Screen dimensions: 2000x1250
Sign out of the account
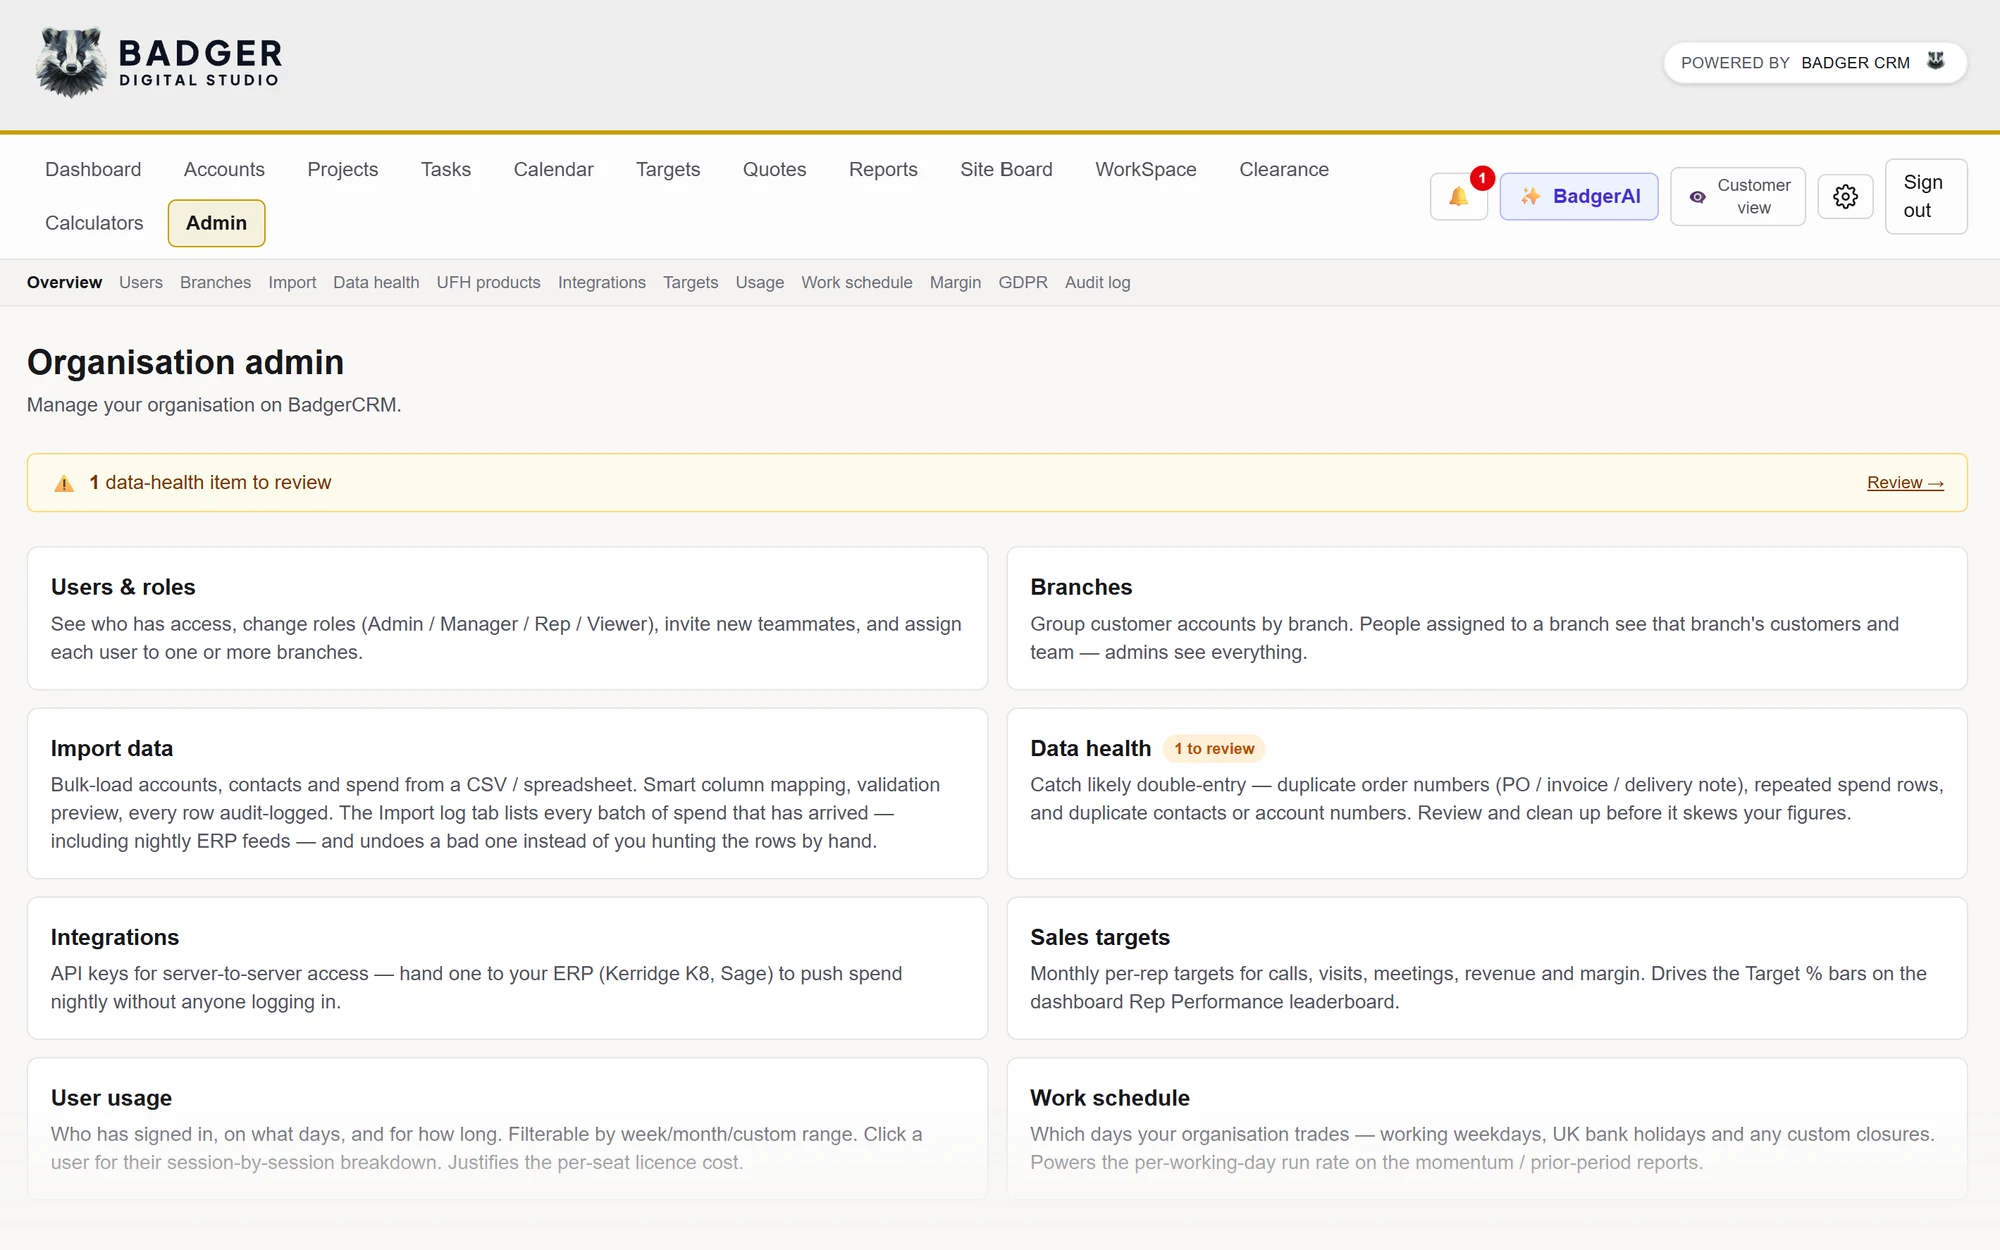1926,197
